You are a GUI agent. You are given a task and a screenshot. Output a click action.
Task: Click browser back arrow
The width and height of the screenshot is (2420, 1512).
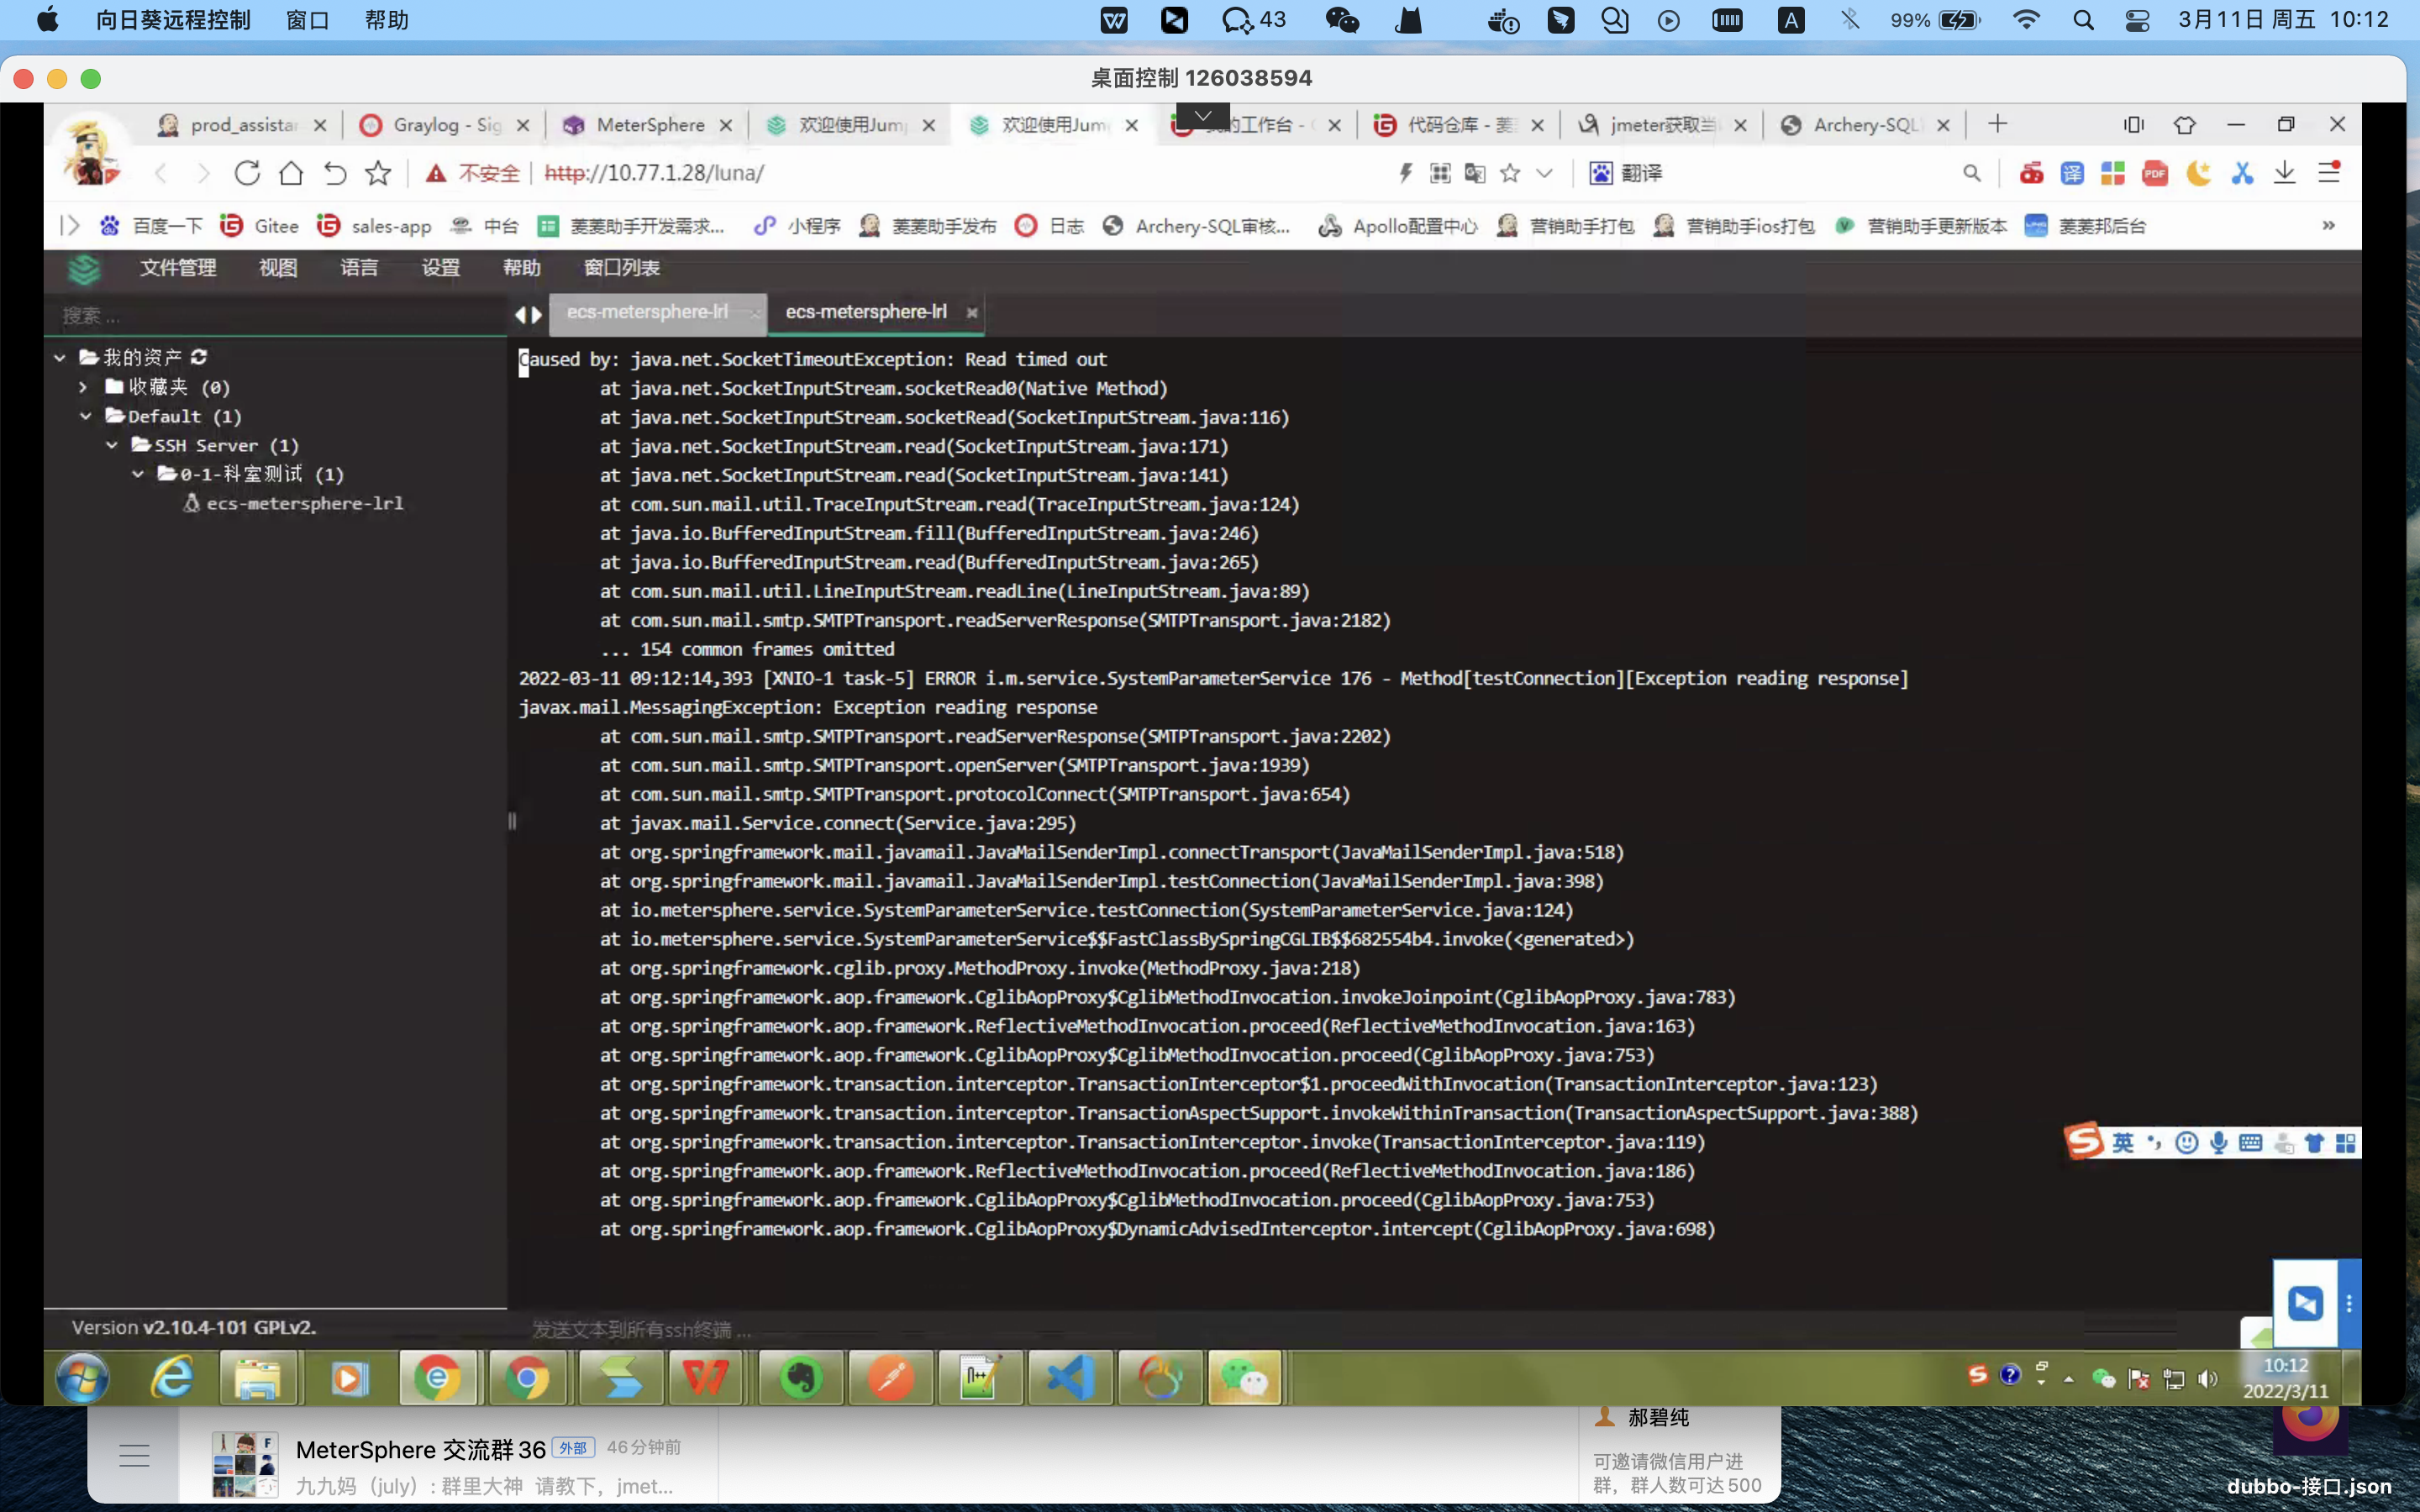click(161, 173)
